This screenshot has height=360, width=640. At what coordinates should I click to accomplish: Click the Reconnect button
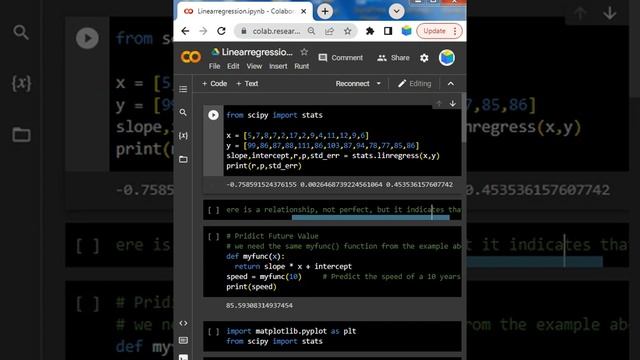point(352,84)
